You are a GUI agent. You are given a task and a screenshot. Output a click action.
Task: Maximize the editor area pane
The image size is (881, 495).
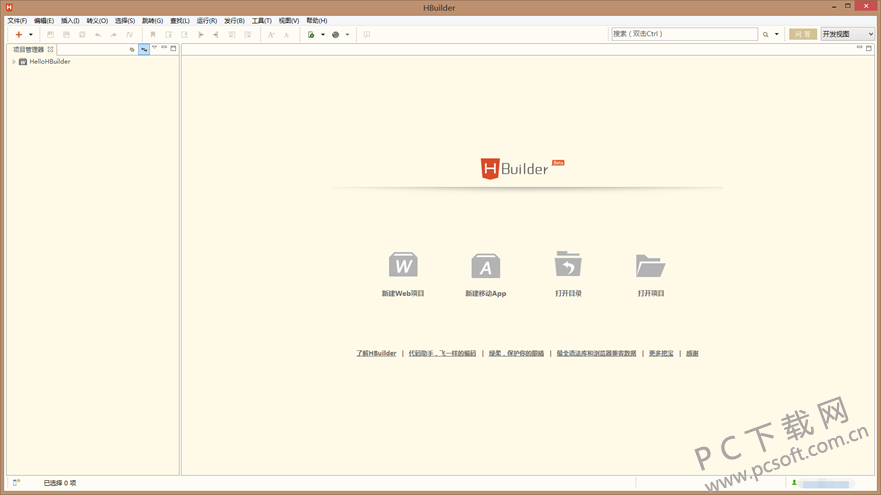coord(869,48)
